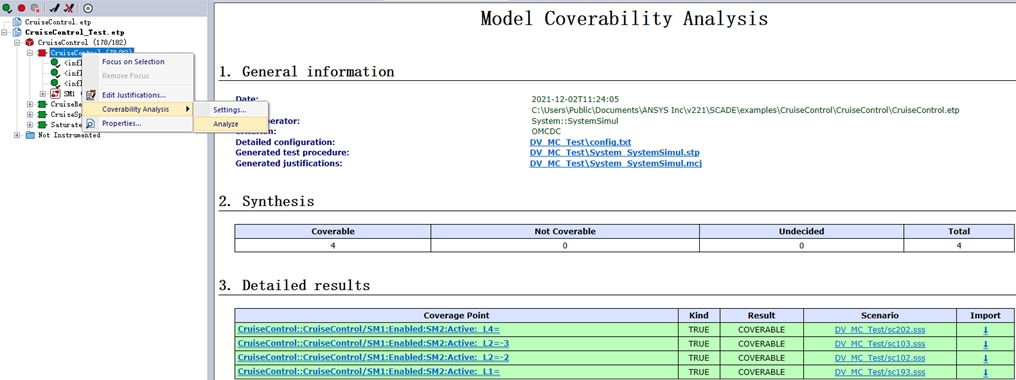
Task: Click the Not Coverable column header
Action: point(565,232)
